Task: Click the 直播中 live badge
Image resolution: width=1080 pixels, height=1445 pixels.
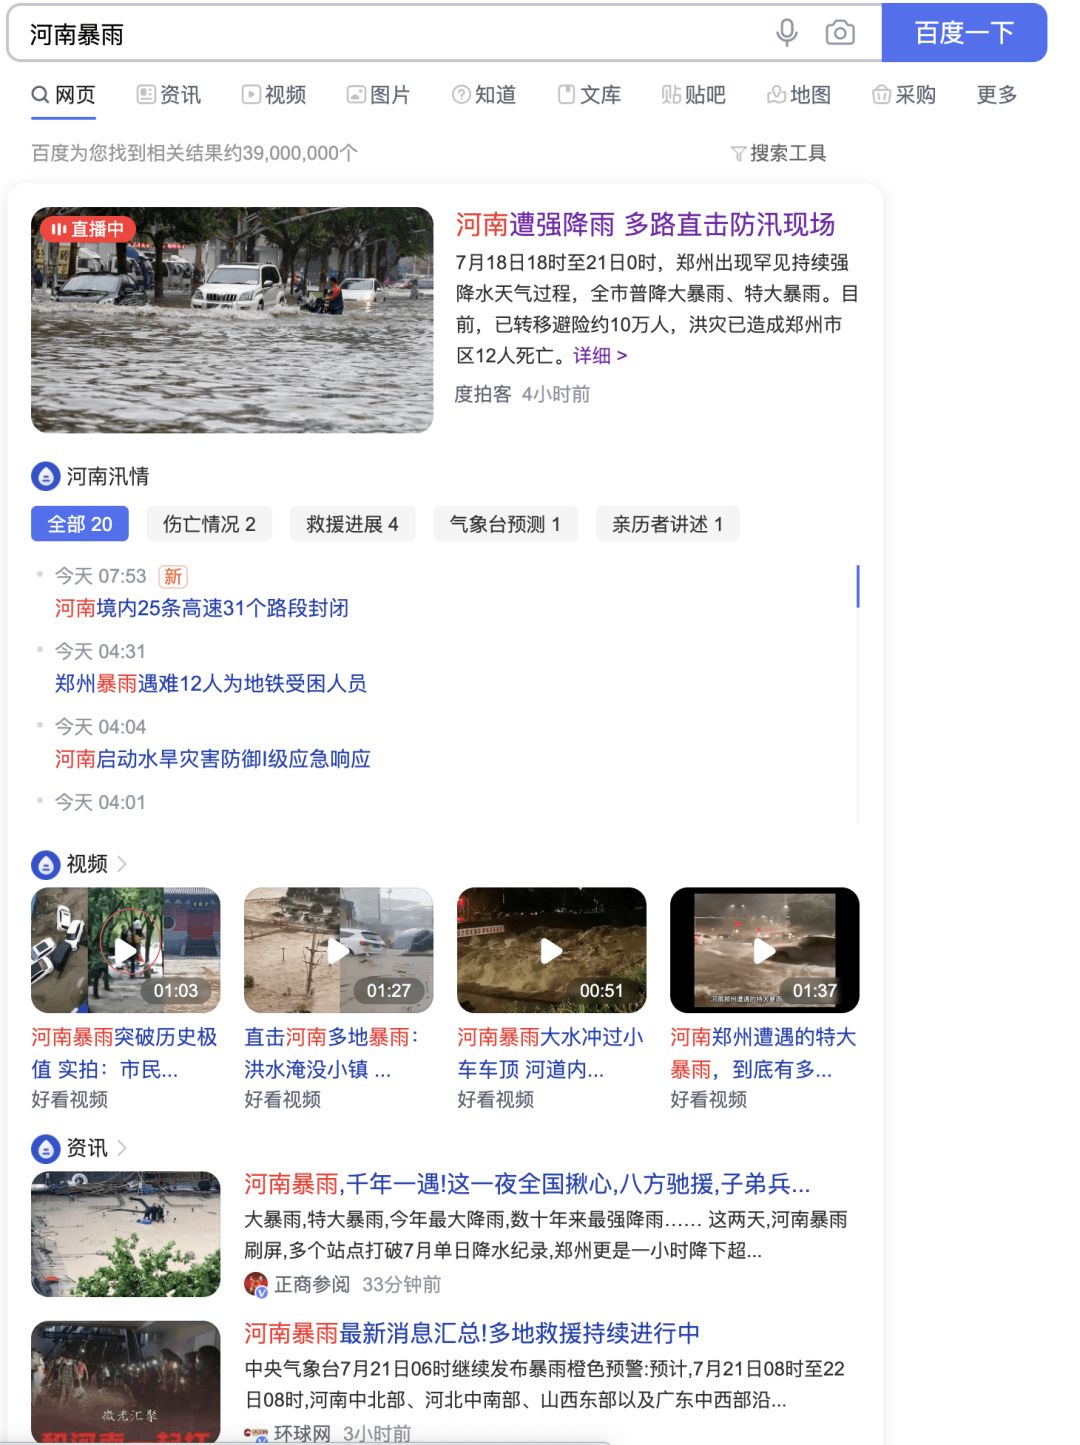Action: tap(88, 229)
